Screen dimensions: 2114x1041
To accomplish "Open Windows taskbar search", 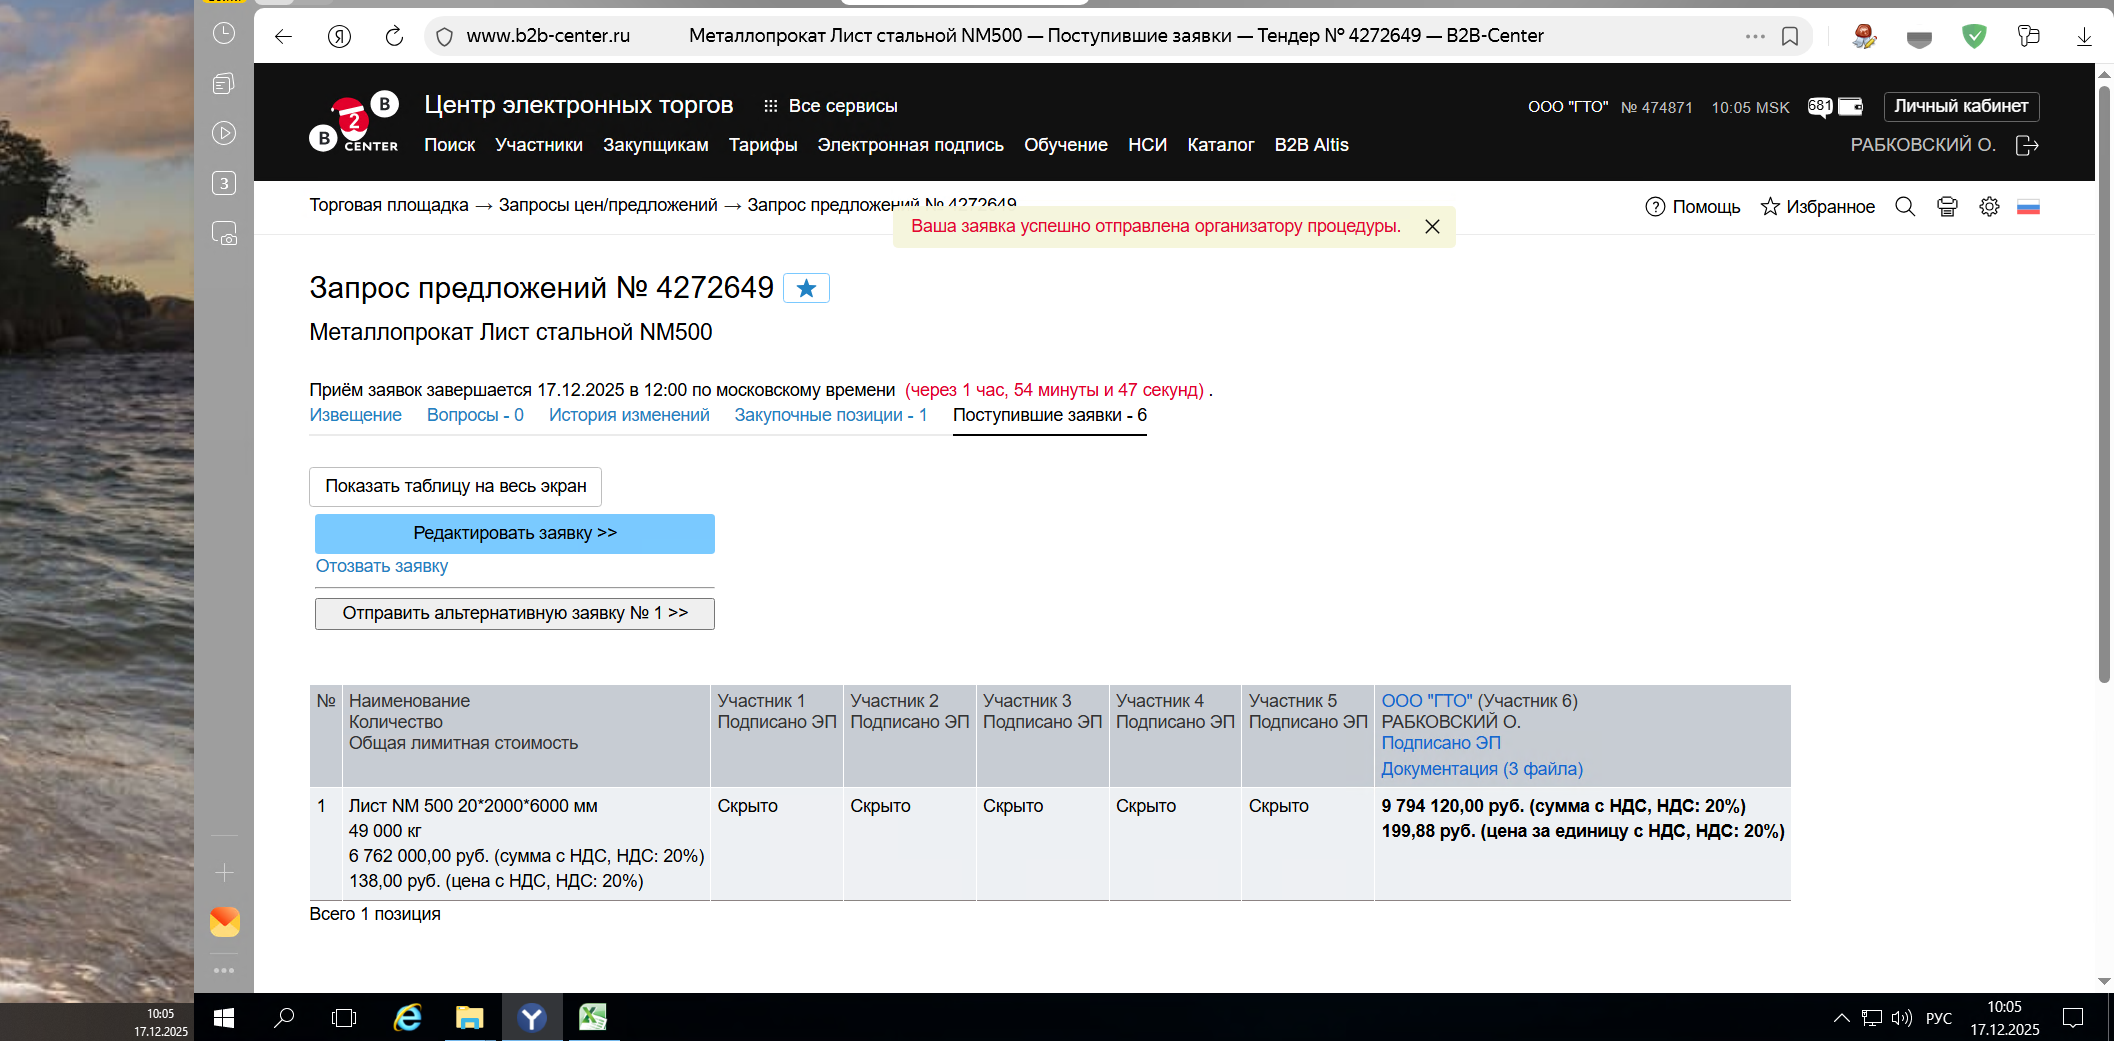I will pos(284,1018).
